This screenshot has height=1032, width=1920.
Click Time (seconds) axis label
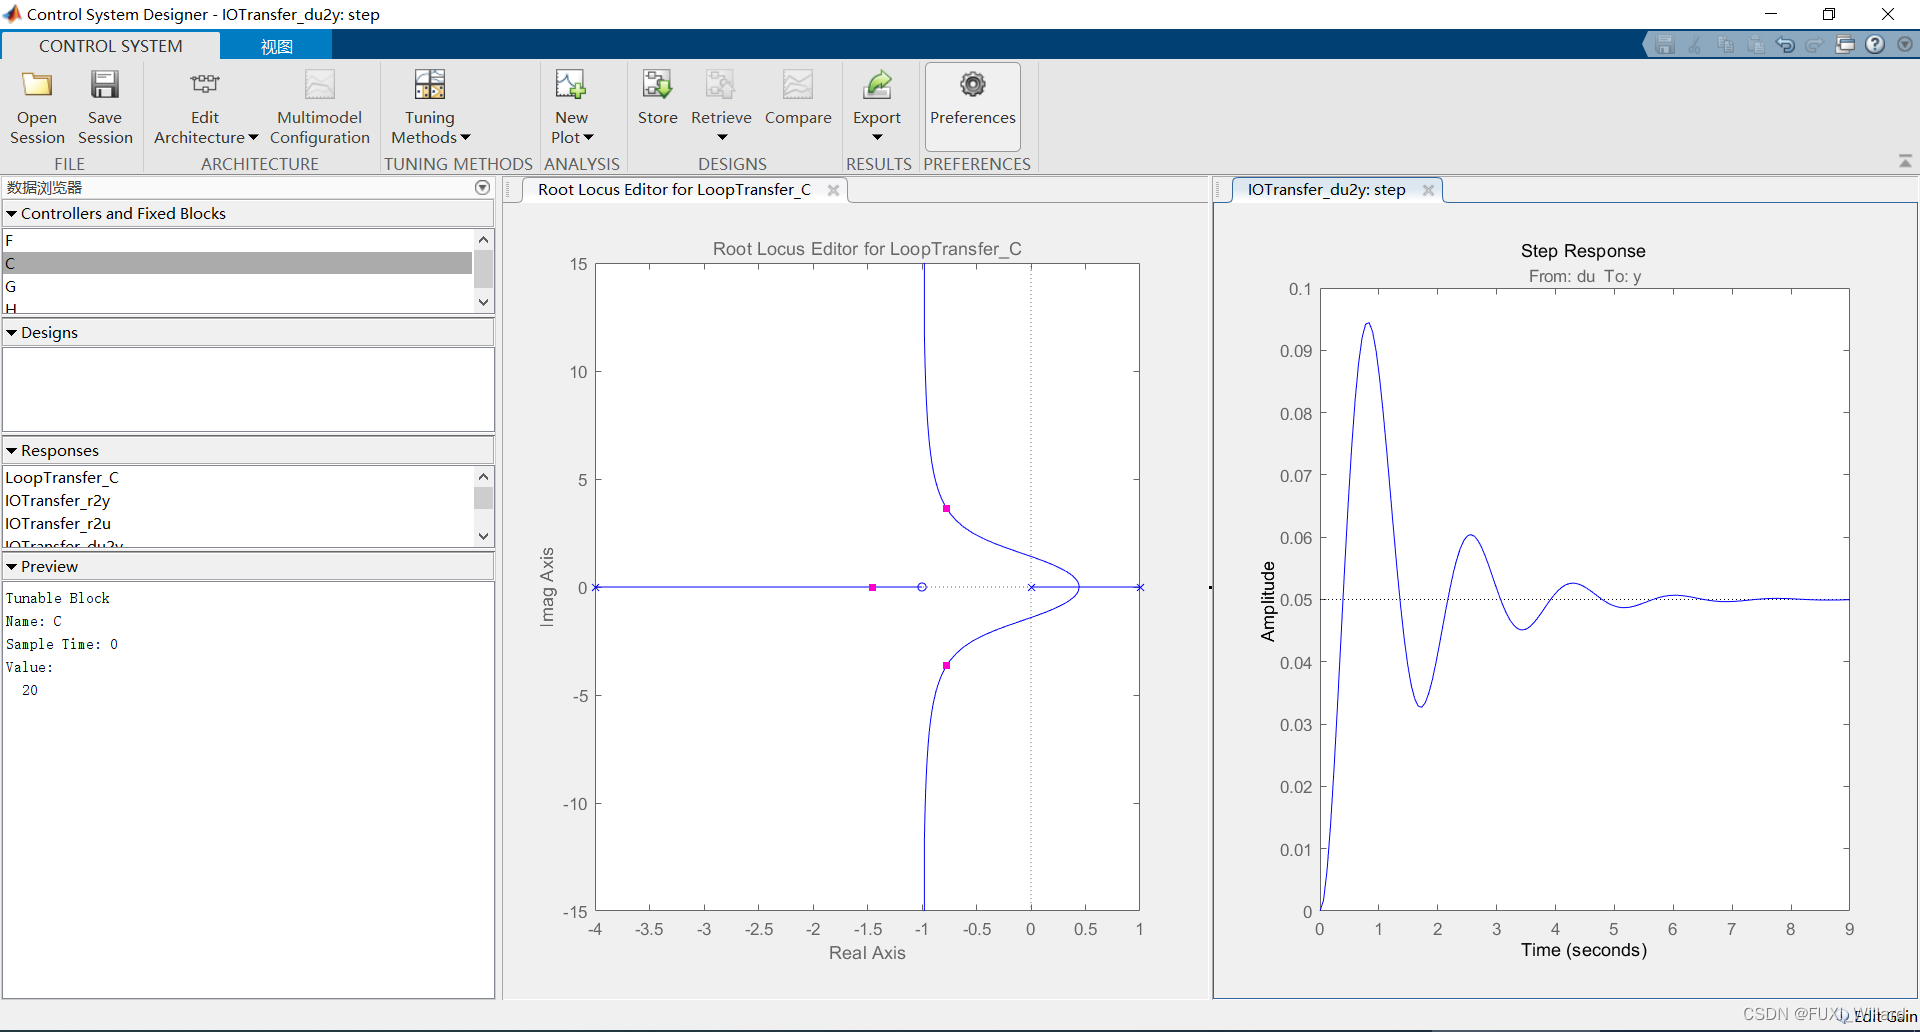click(x=1584, y=950)
